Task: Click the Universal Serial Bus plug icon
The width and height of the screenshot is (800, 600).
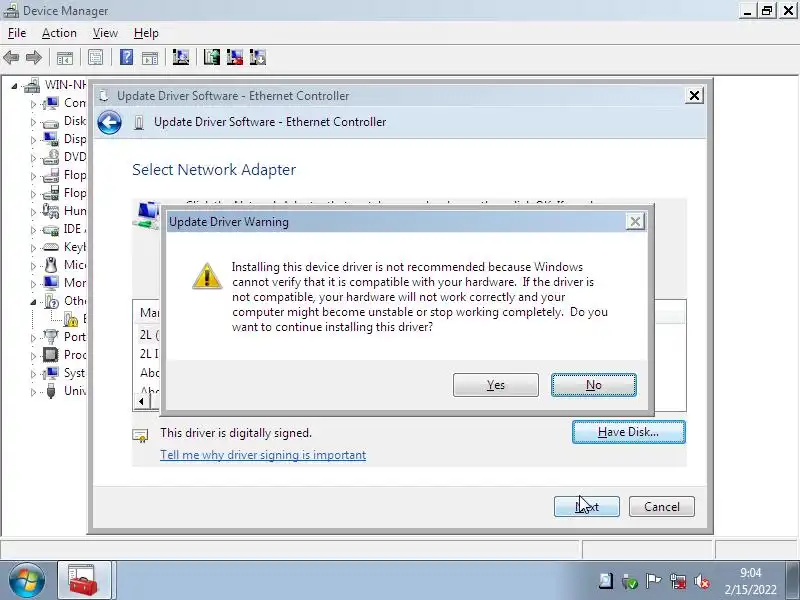Action: (x=51, y=391)
